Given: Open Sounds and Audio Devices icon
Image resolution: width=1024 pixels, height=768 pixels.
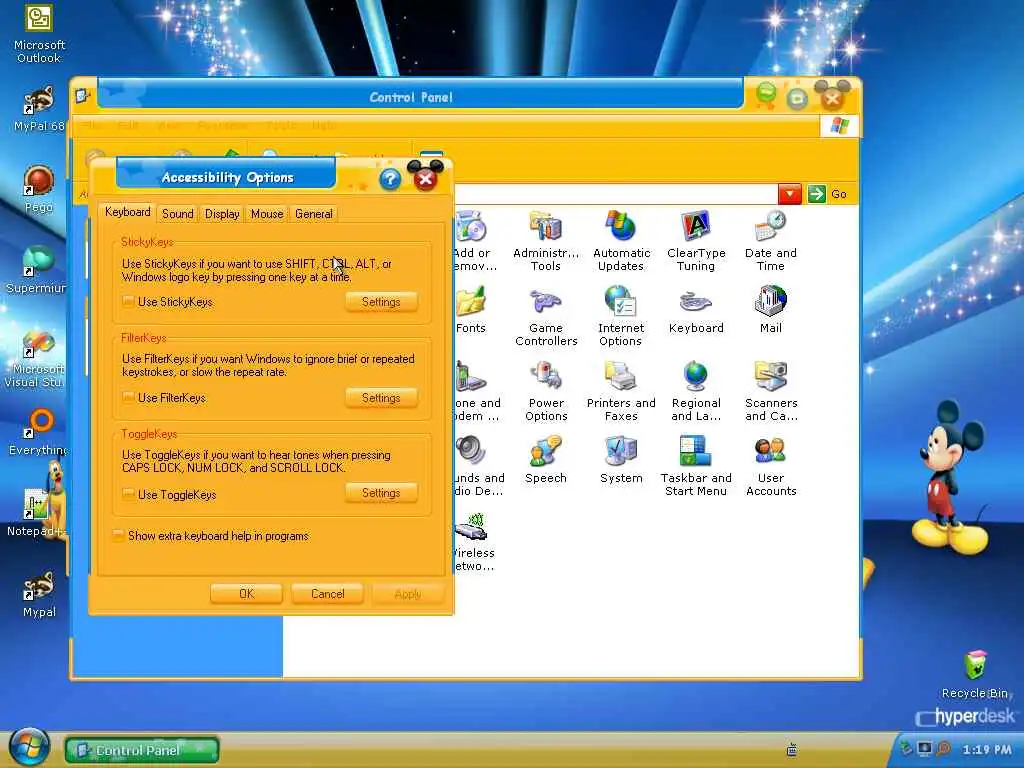Looking at the screenshot, I should click(x=479, y=466).
